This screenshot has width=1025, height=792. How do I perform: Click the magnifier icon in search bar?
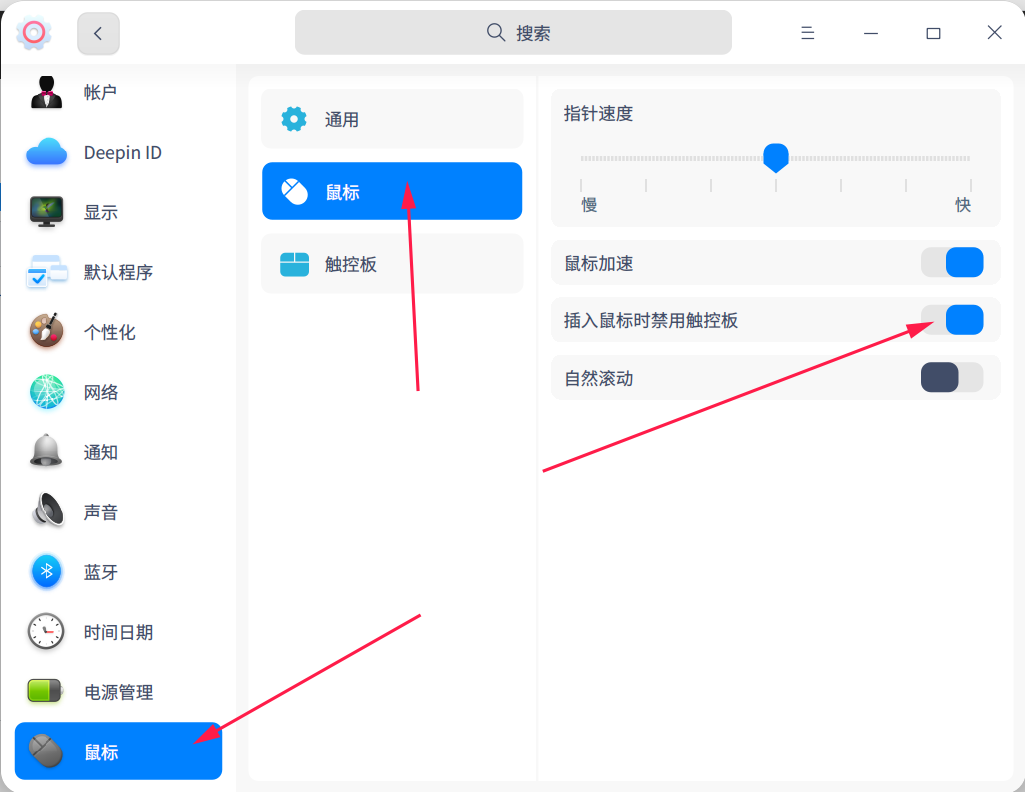[496, 33]
